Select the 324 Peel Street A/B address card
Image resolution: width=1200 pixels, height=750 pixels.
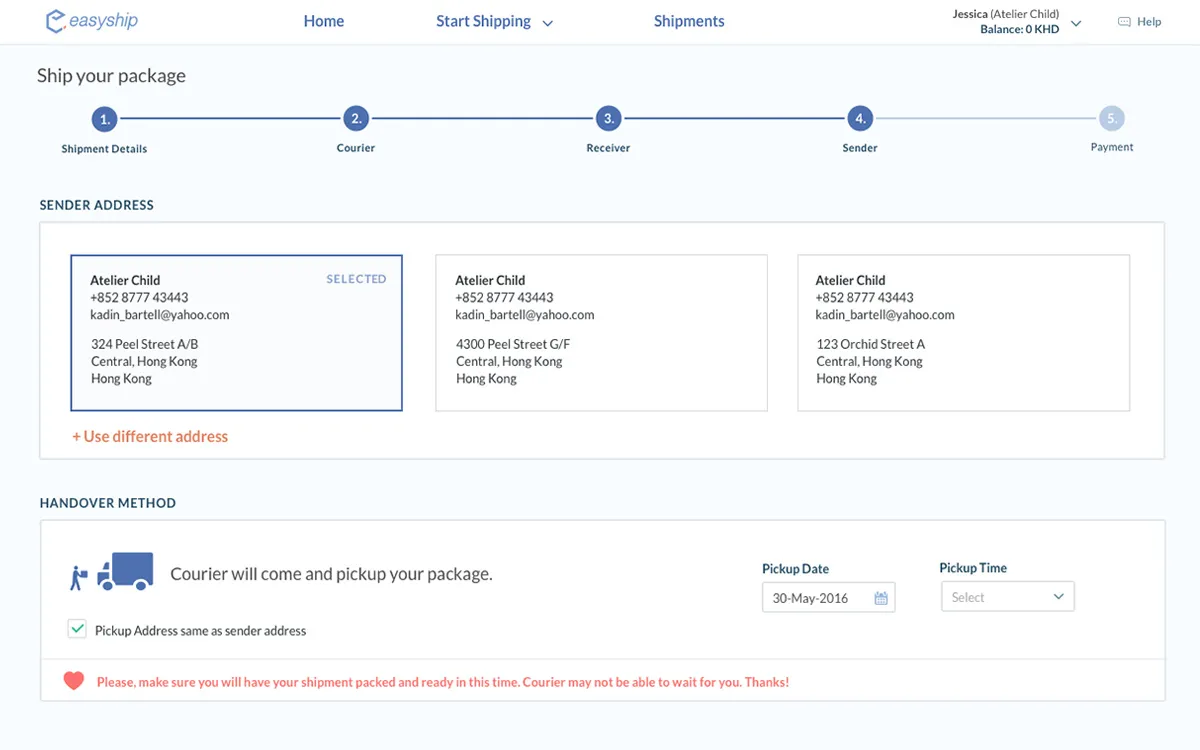pos(236,333)
